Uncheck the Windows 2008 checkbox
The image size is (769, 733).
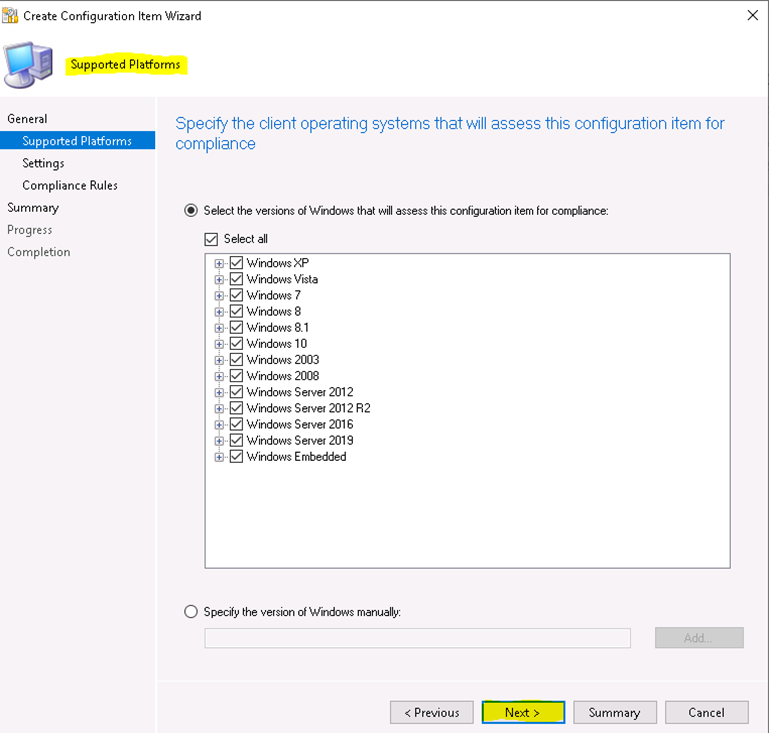(x=236, y=376)
